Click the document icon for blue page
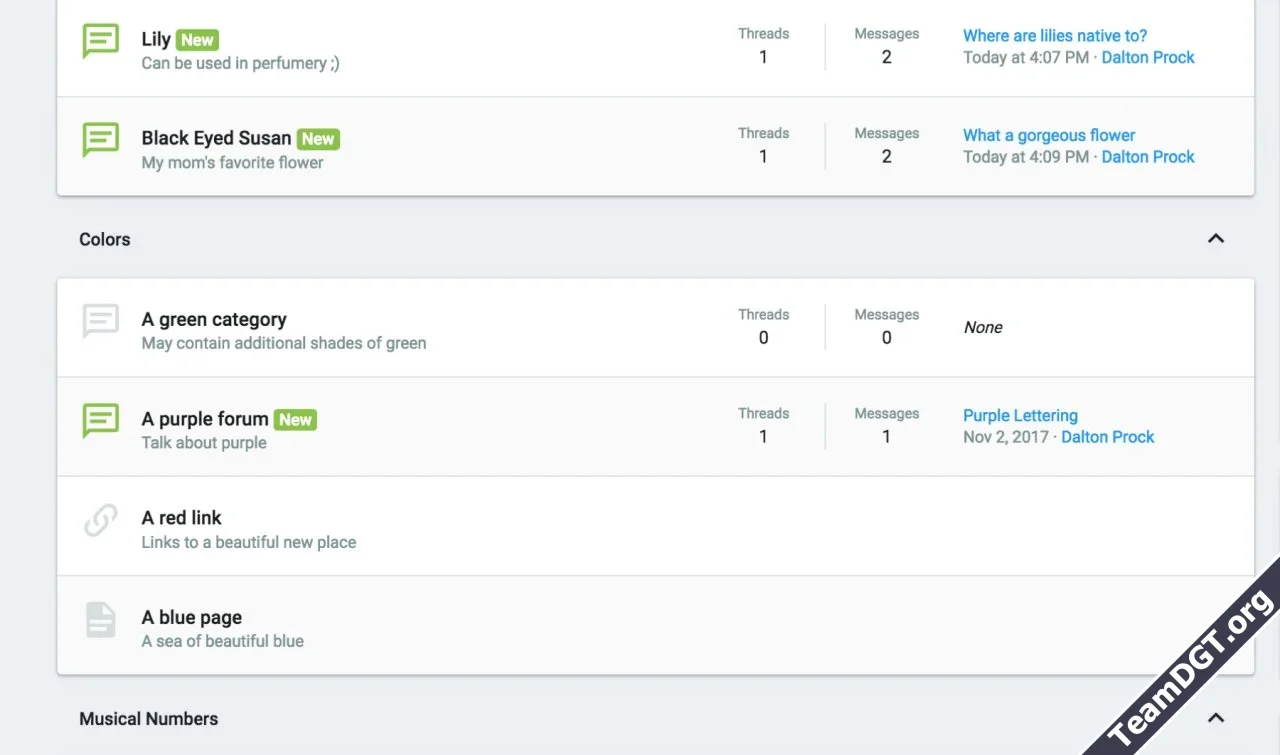This screenshot has height=755, width=1280. [x=100, y=620]
